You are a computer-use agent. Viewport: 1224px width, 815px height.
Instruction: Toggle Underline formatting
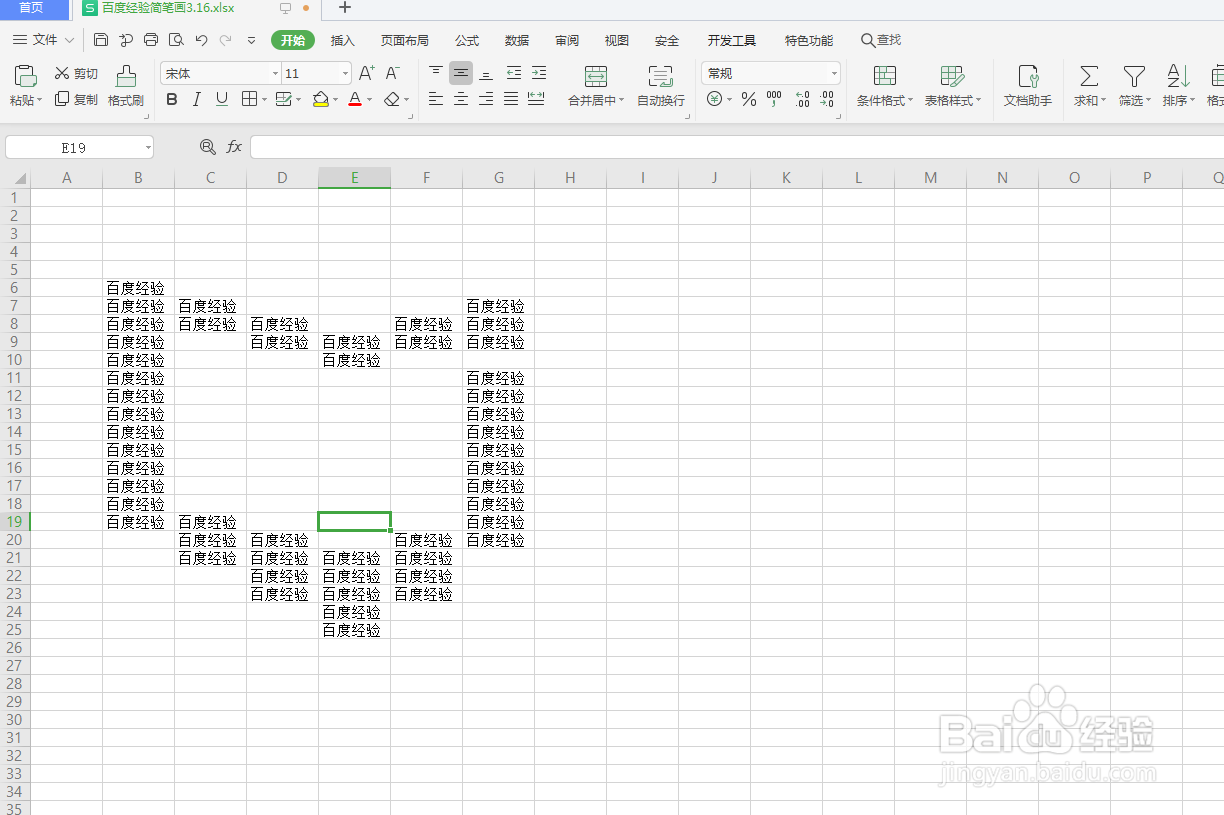(222, 99)
